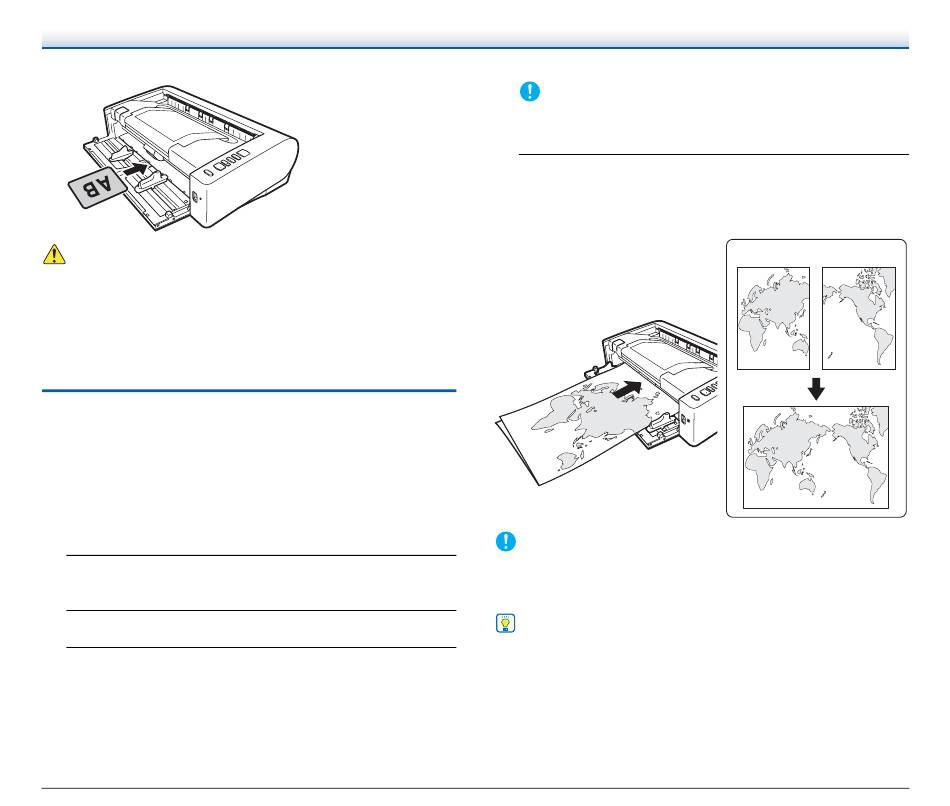The image size is (950, 806).
Task: Click the lightbulb hint icon
Action: [505, 623]
